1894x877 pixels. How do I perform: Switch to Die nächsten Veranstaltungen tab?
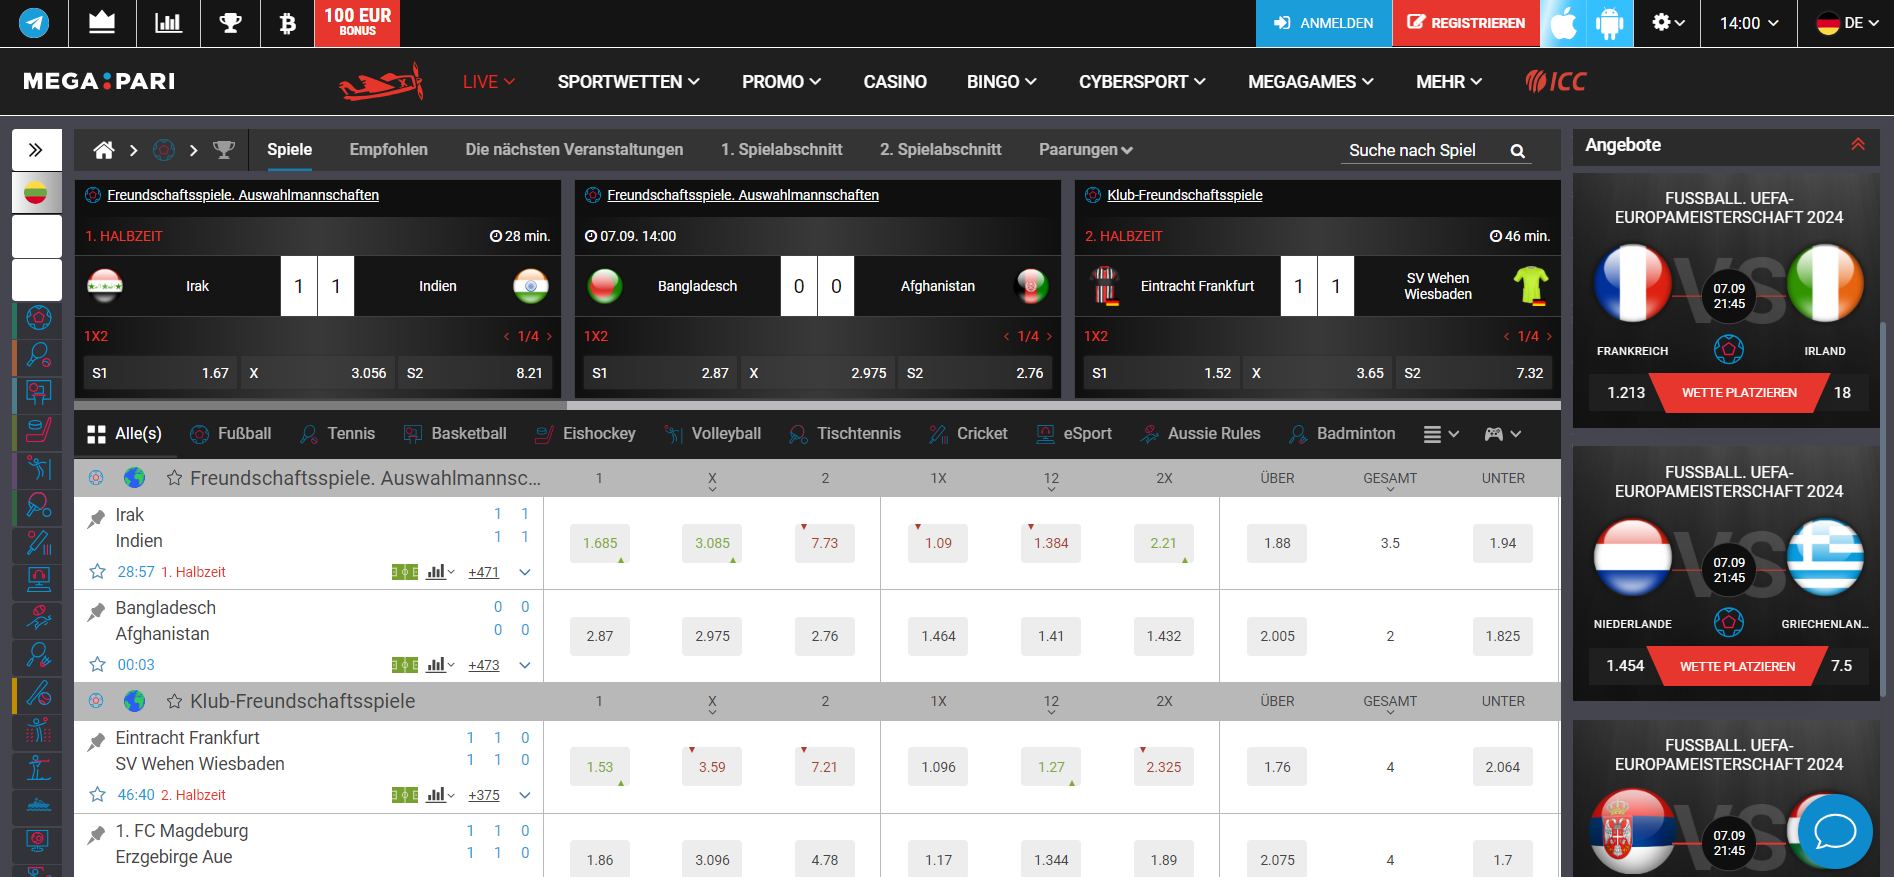pyautogui.click(x=574, y=150)
